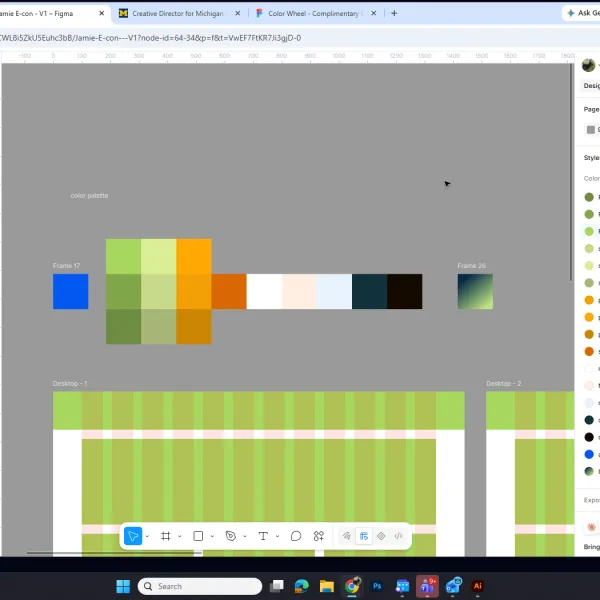
Task: Select the Desktop - 2 frame label
Action: point(504,383)
